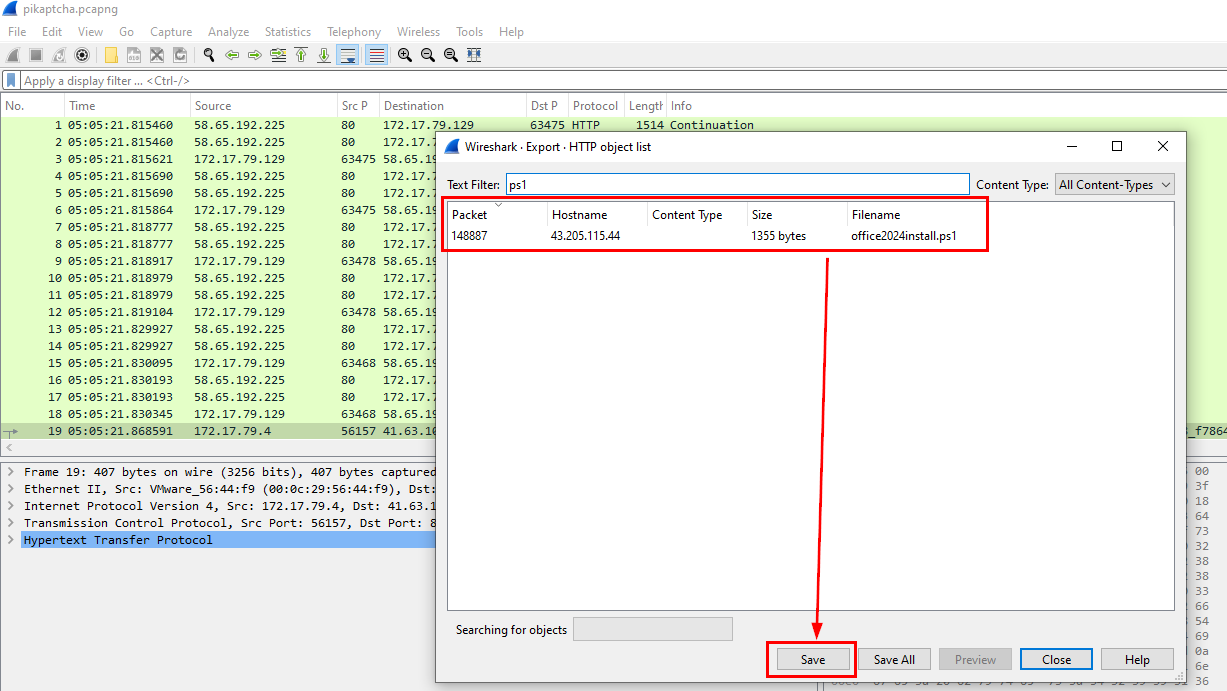Sort packet list by Destination column
Viewport: 1227px width, 691px height.
[453, 106]
